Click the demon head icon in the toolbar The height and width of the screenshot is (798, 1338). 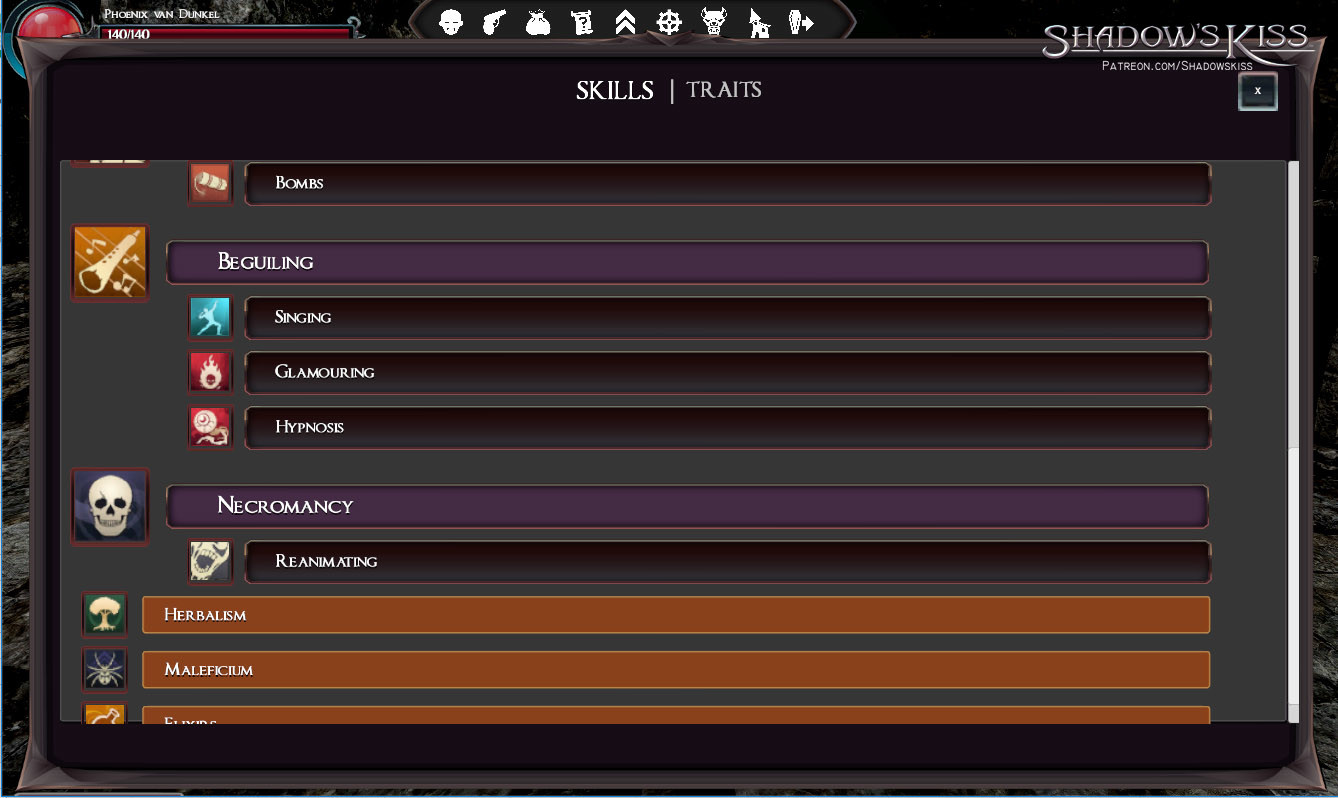click(x=713, y=21)
